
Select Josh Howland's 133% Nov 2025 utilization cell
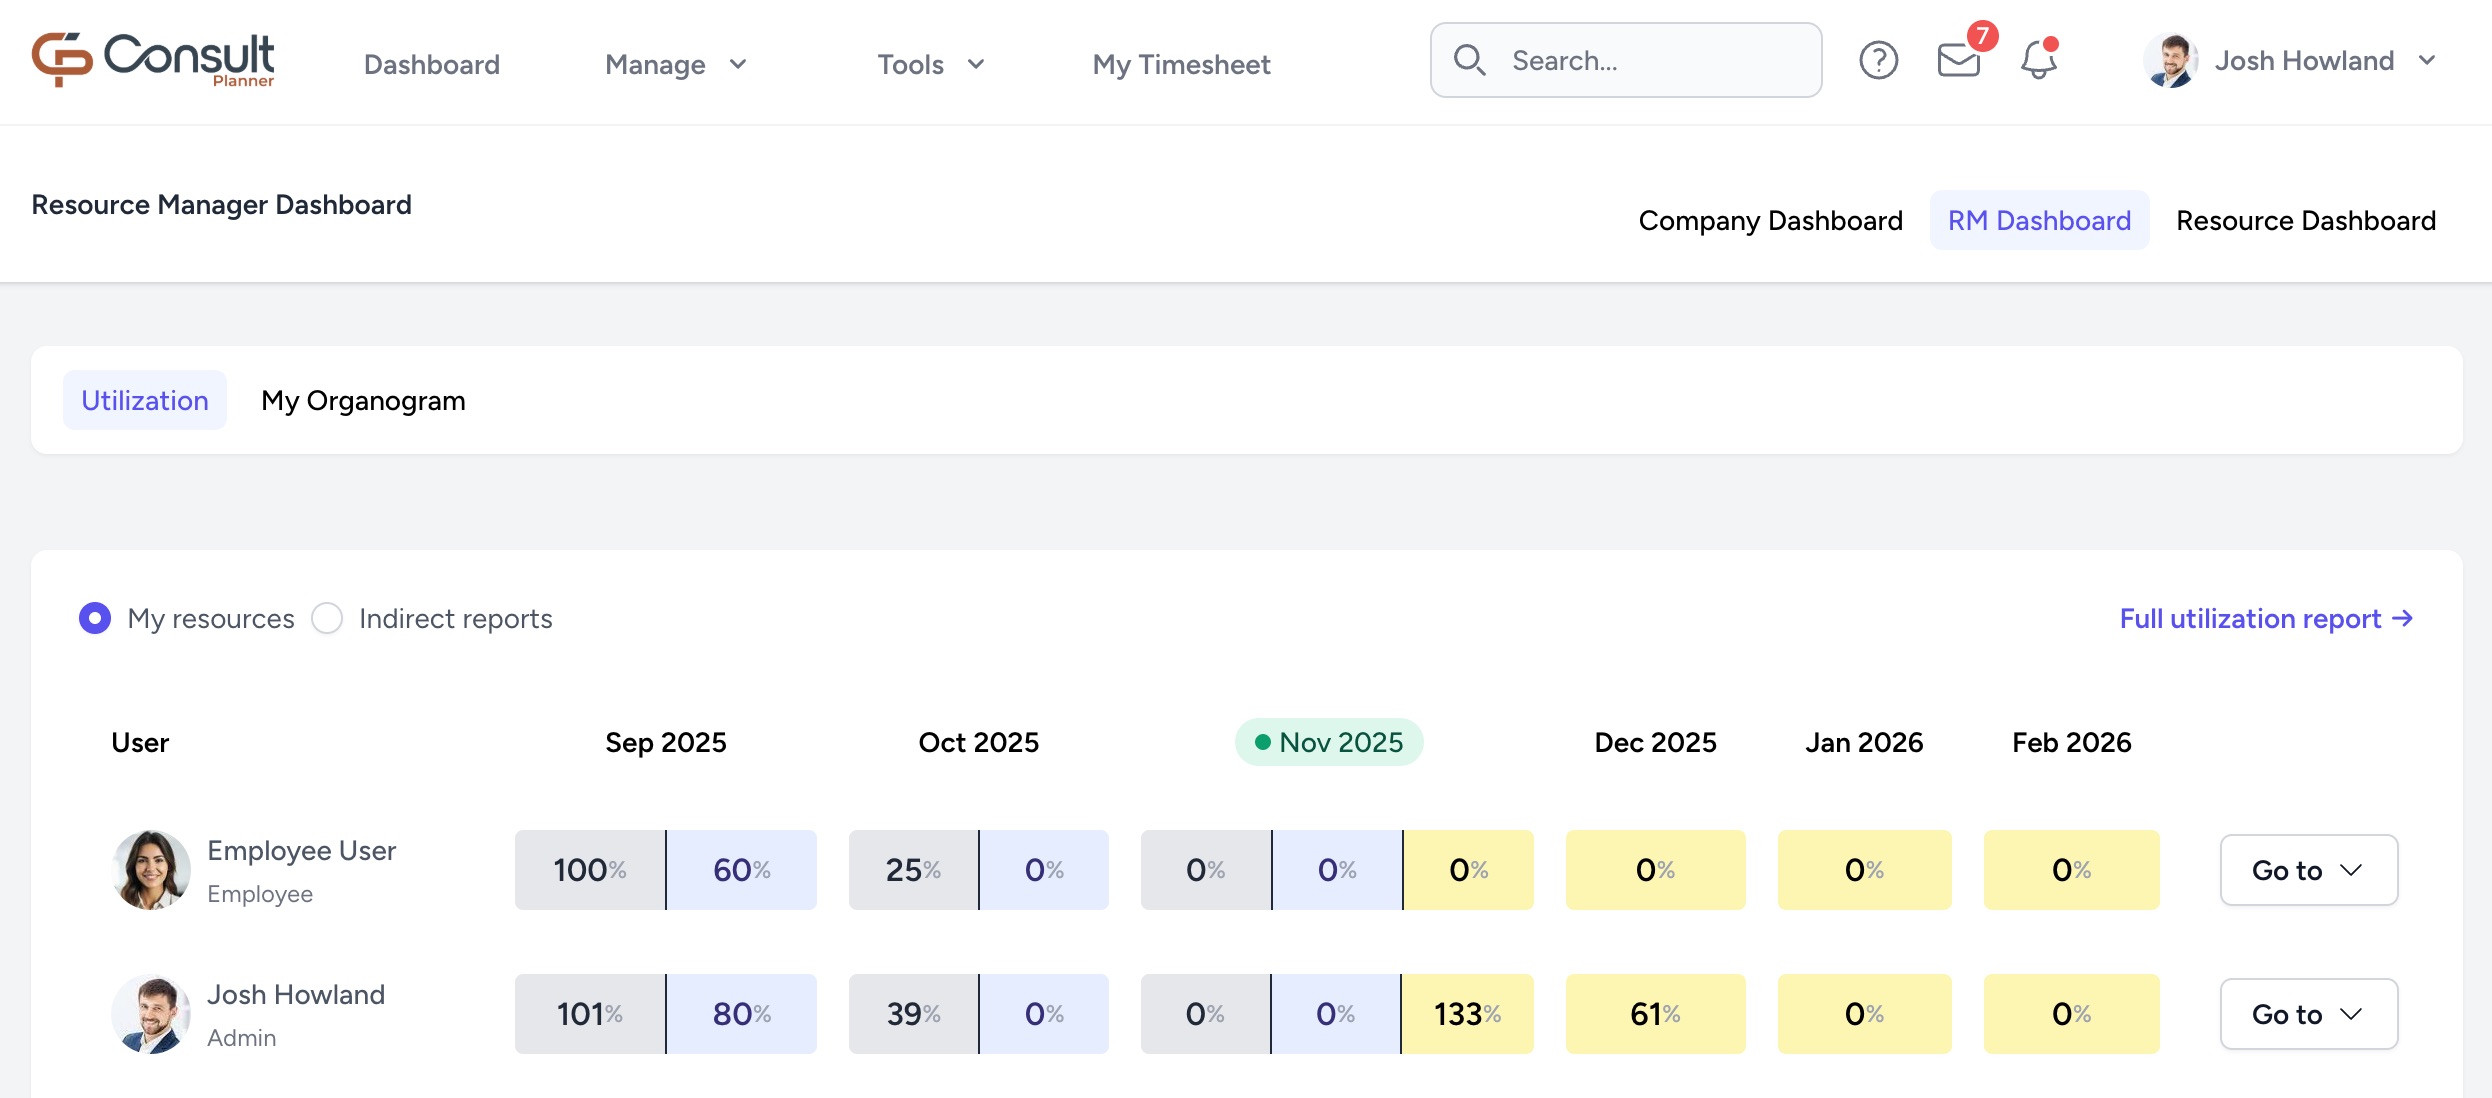click(1468, 1013)
